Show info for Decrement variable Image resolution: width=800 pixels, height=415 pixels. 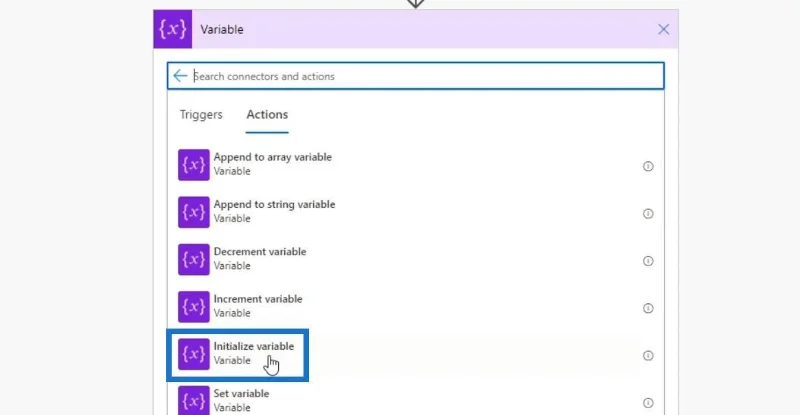(x=648, y=261)
